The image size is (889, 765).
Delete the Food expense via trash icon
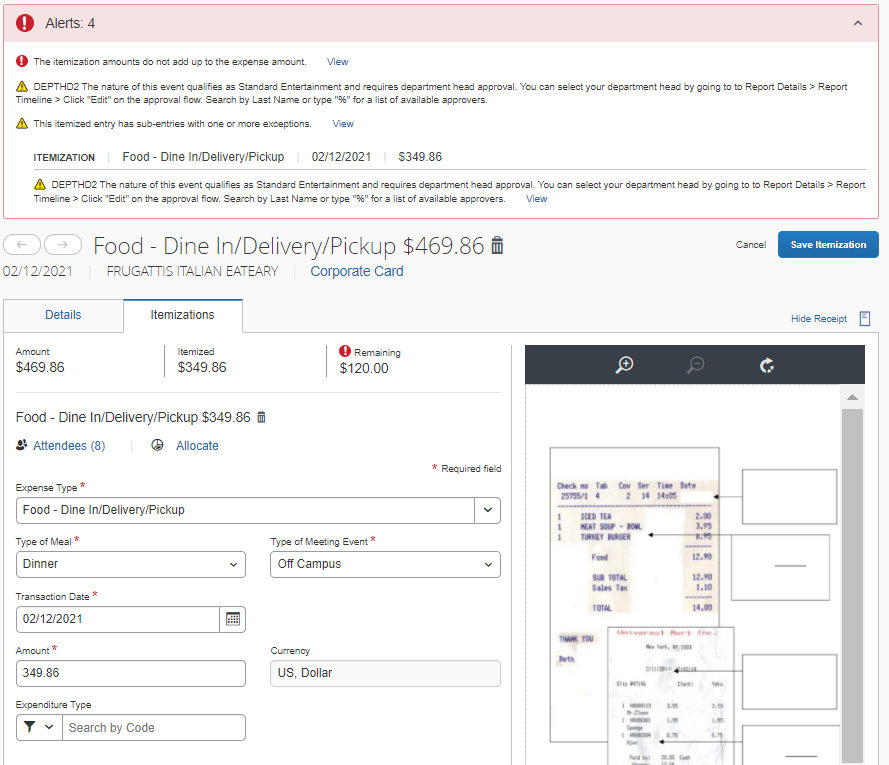click(x=497, y=245)
